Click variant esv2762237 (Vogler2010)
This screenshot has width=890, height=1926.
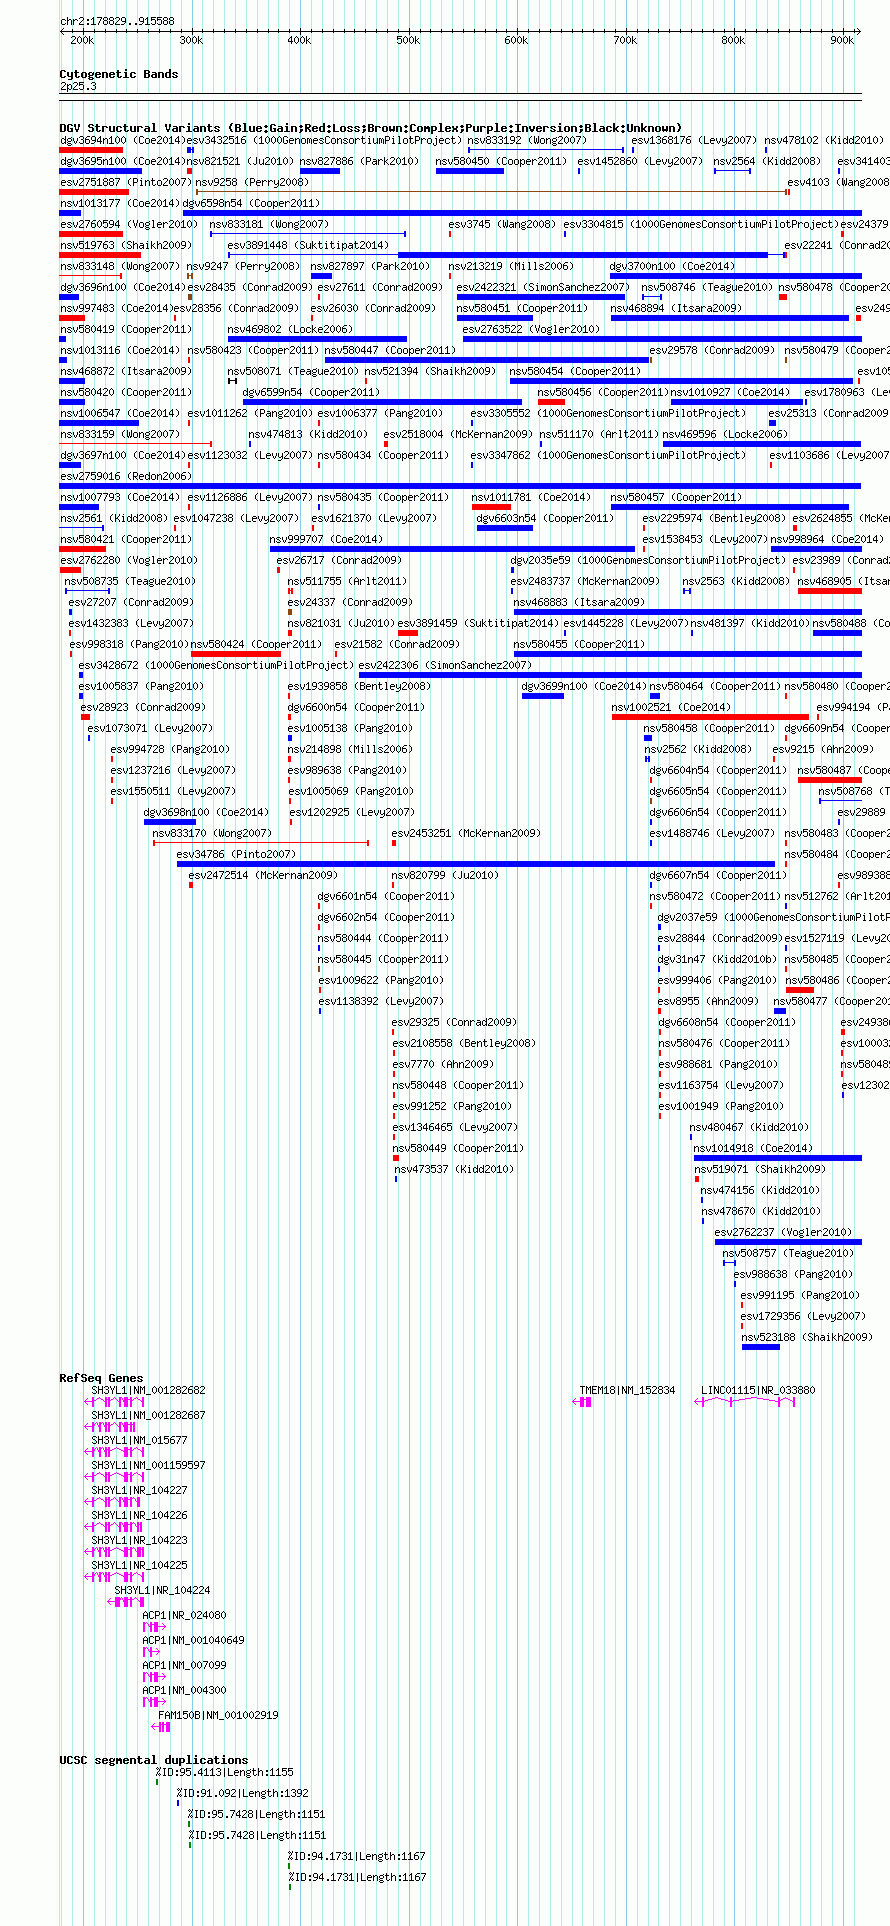tap(783, 1233)
